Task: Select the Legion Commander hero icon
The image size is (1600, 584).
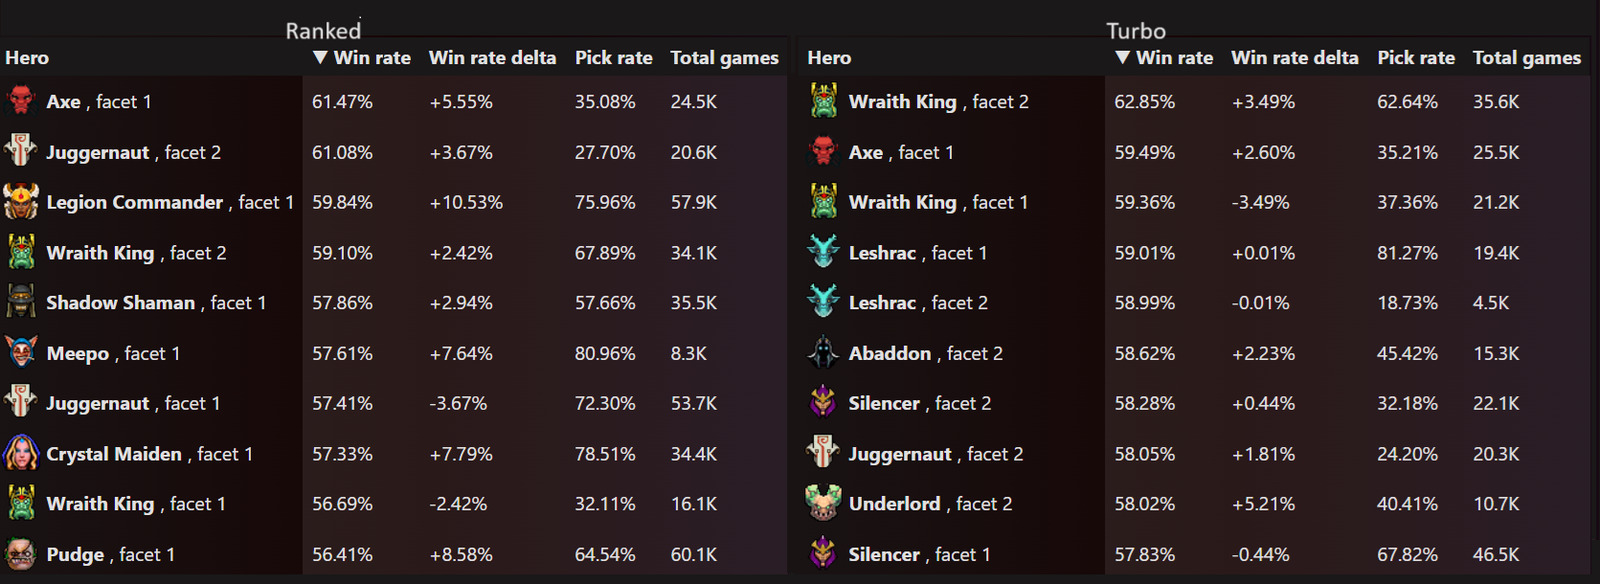Action: click(22, 202)
